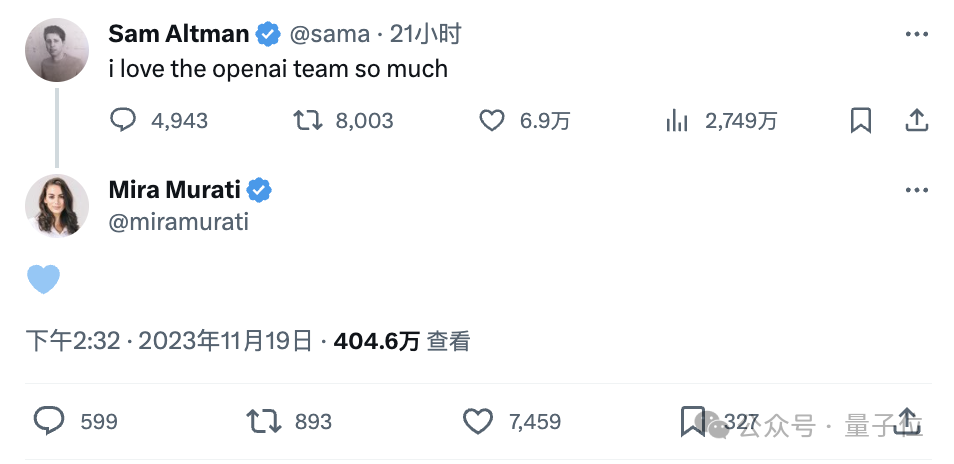Open more options menu on Mira Murati's tweet

coord(916,190)
